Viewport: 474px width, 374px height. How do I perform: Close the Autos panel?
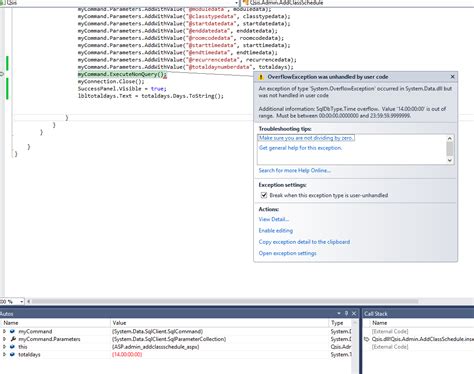(354, 313)
